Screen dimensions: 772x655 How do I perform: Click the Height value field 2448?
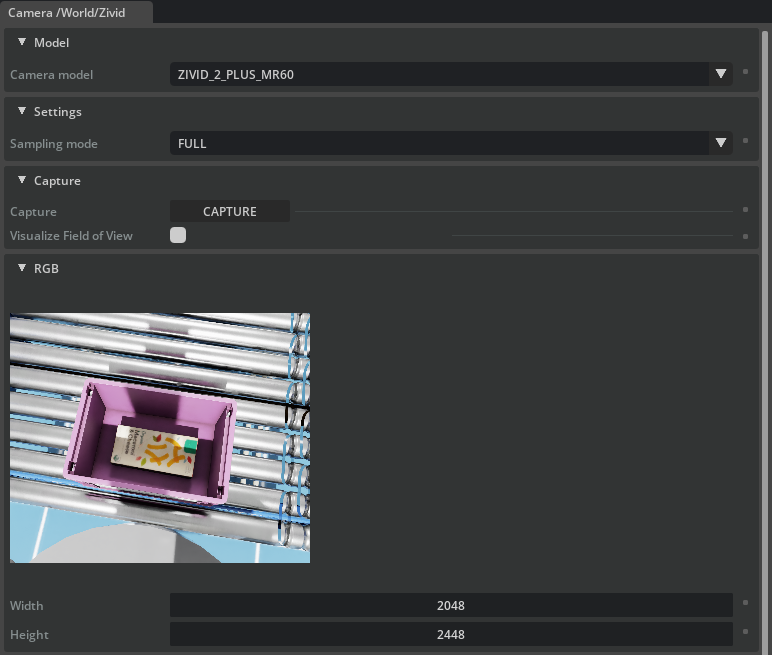coord(450,634)
